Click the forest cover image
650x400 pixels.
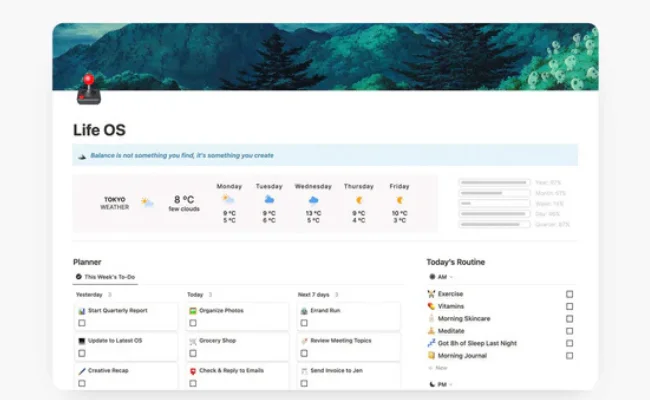pos(325,56)
